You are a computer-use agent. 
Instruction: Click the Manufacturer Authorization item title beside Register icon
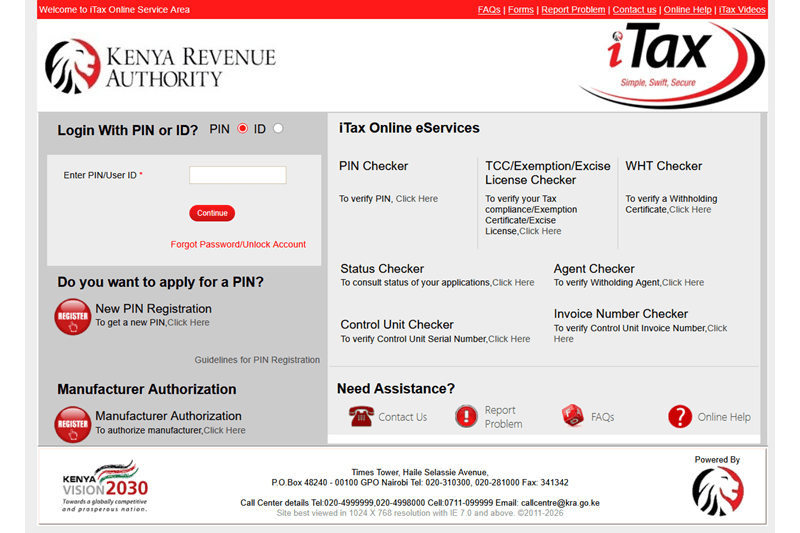click(168, 416)
